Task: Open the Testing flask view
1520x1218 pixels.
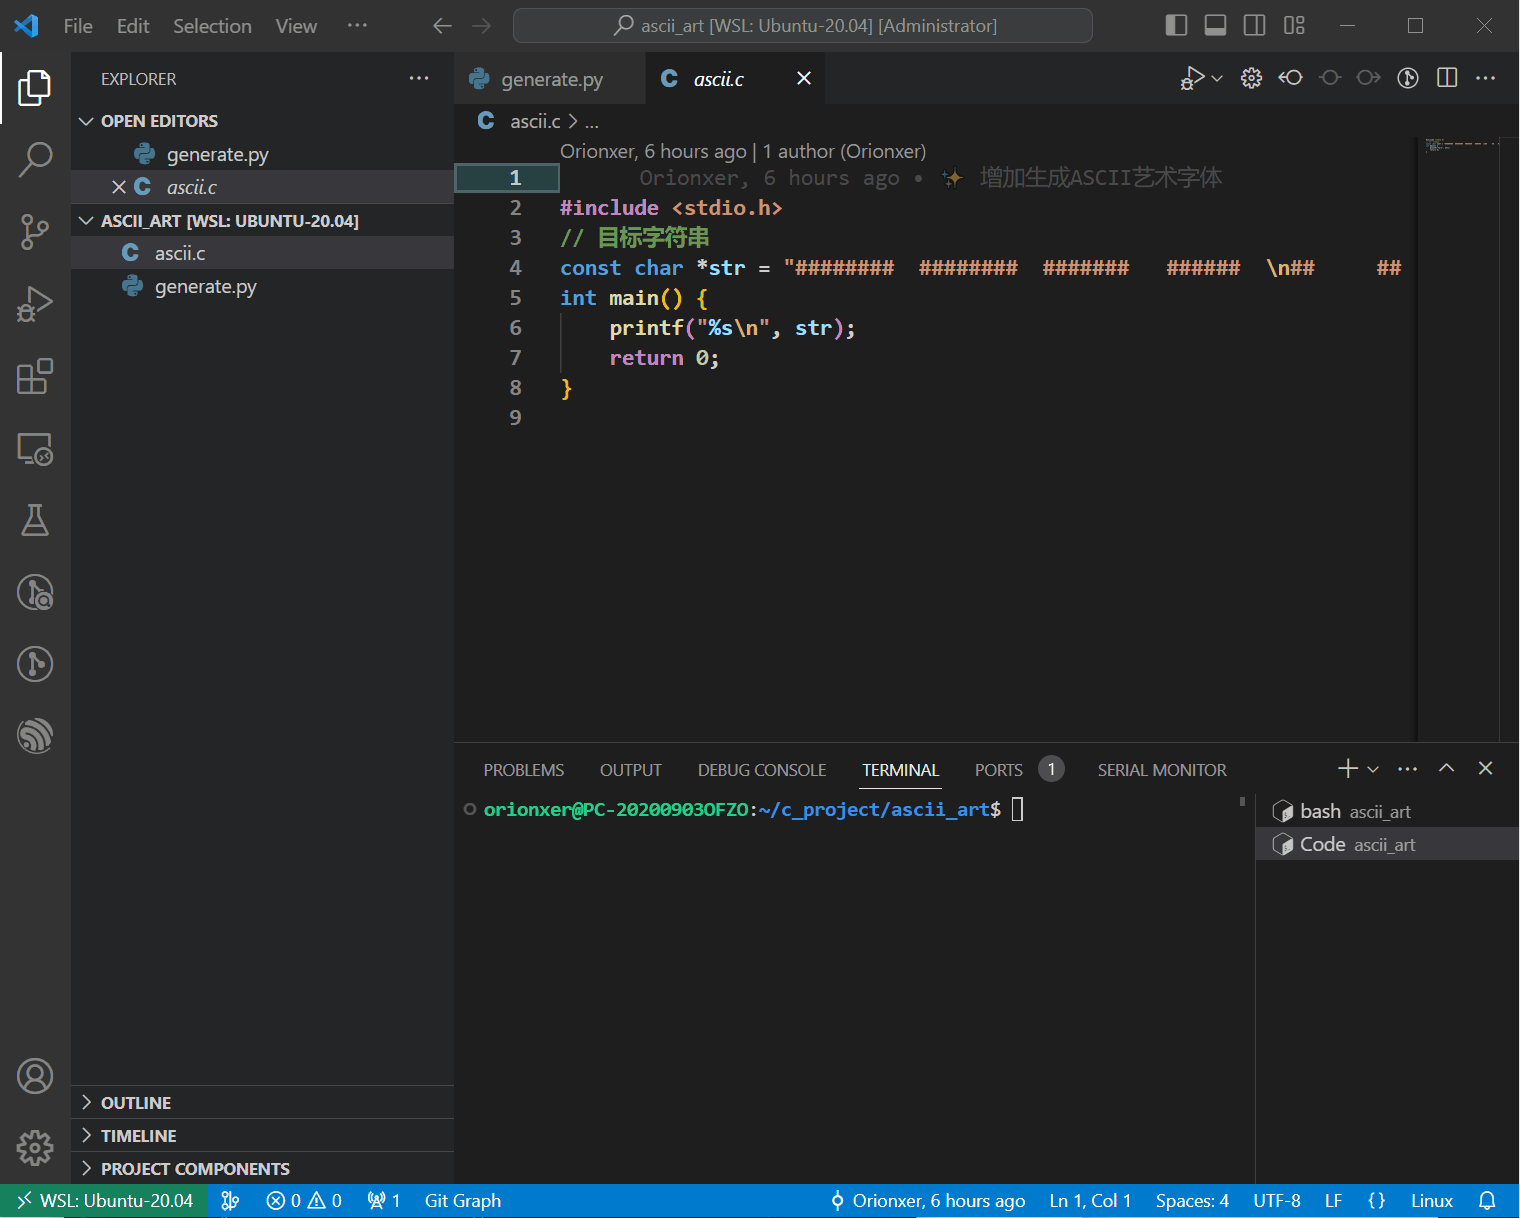Action: 35,520
